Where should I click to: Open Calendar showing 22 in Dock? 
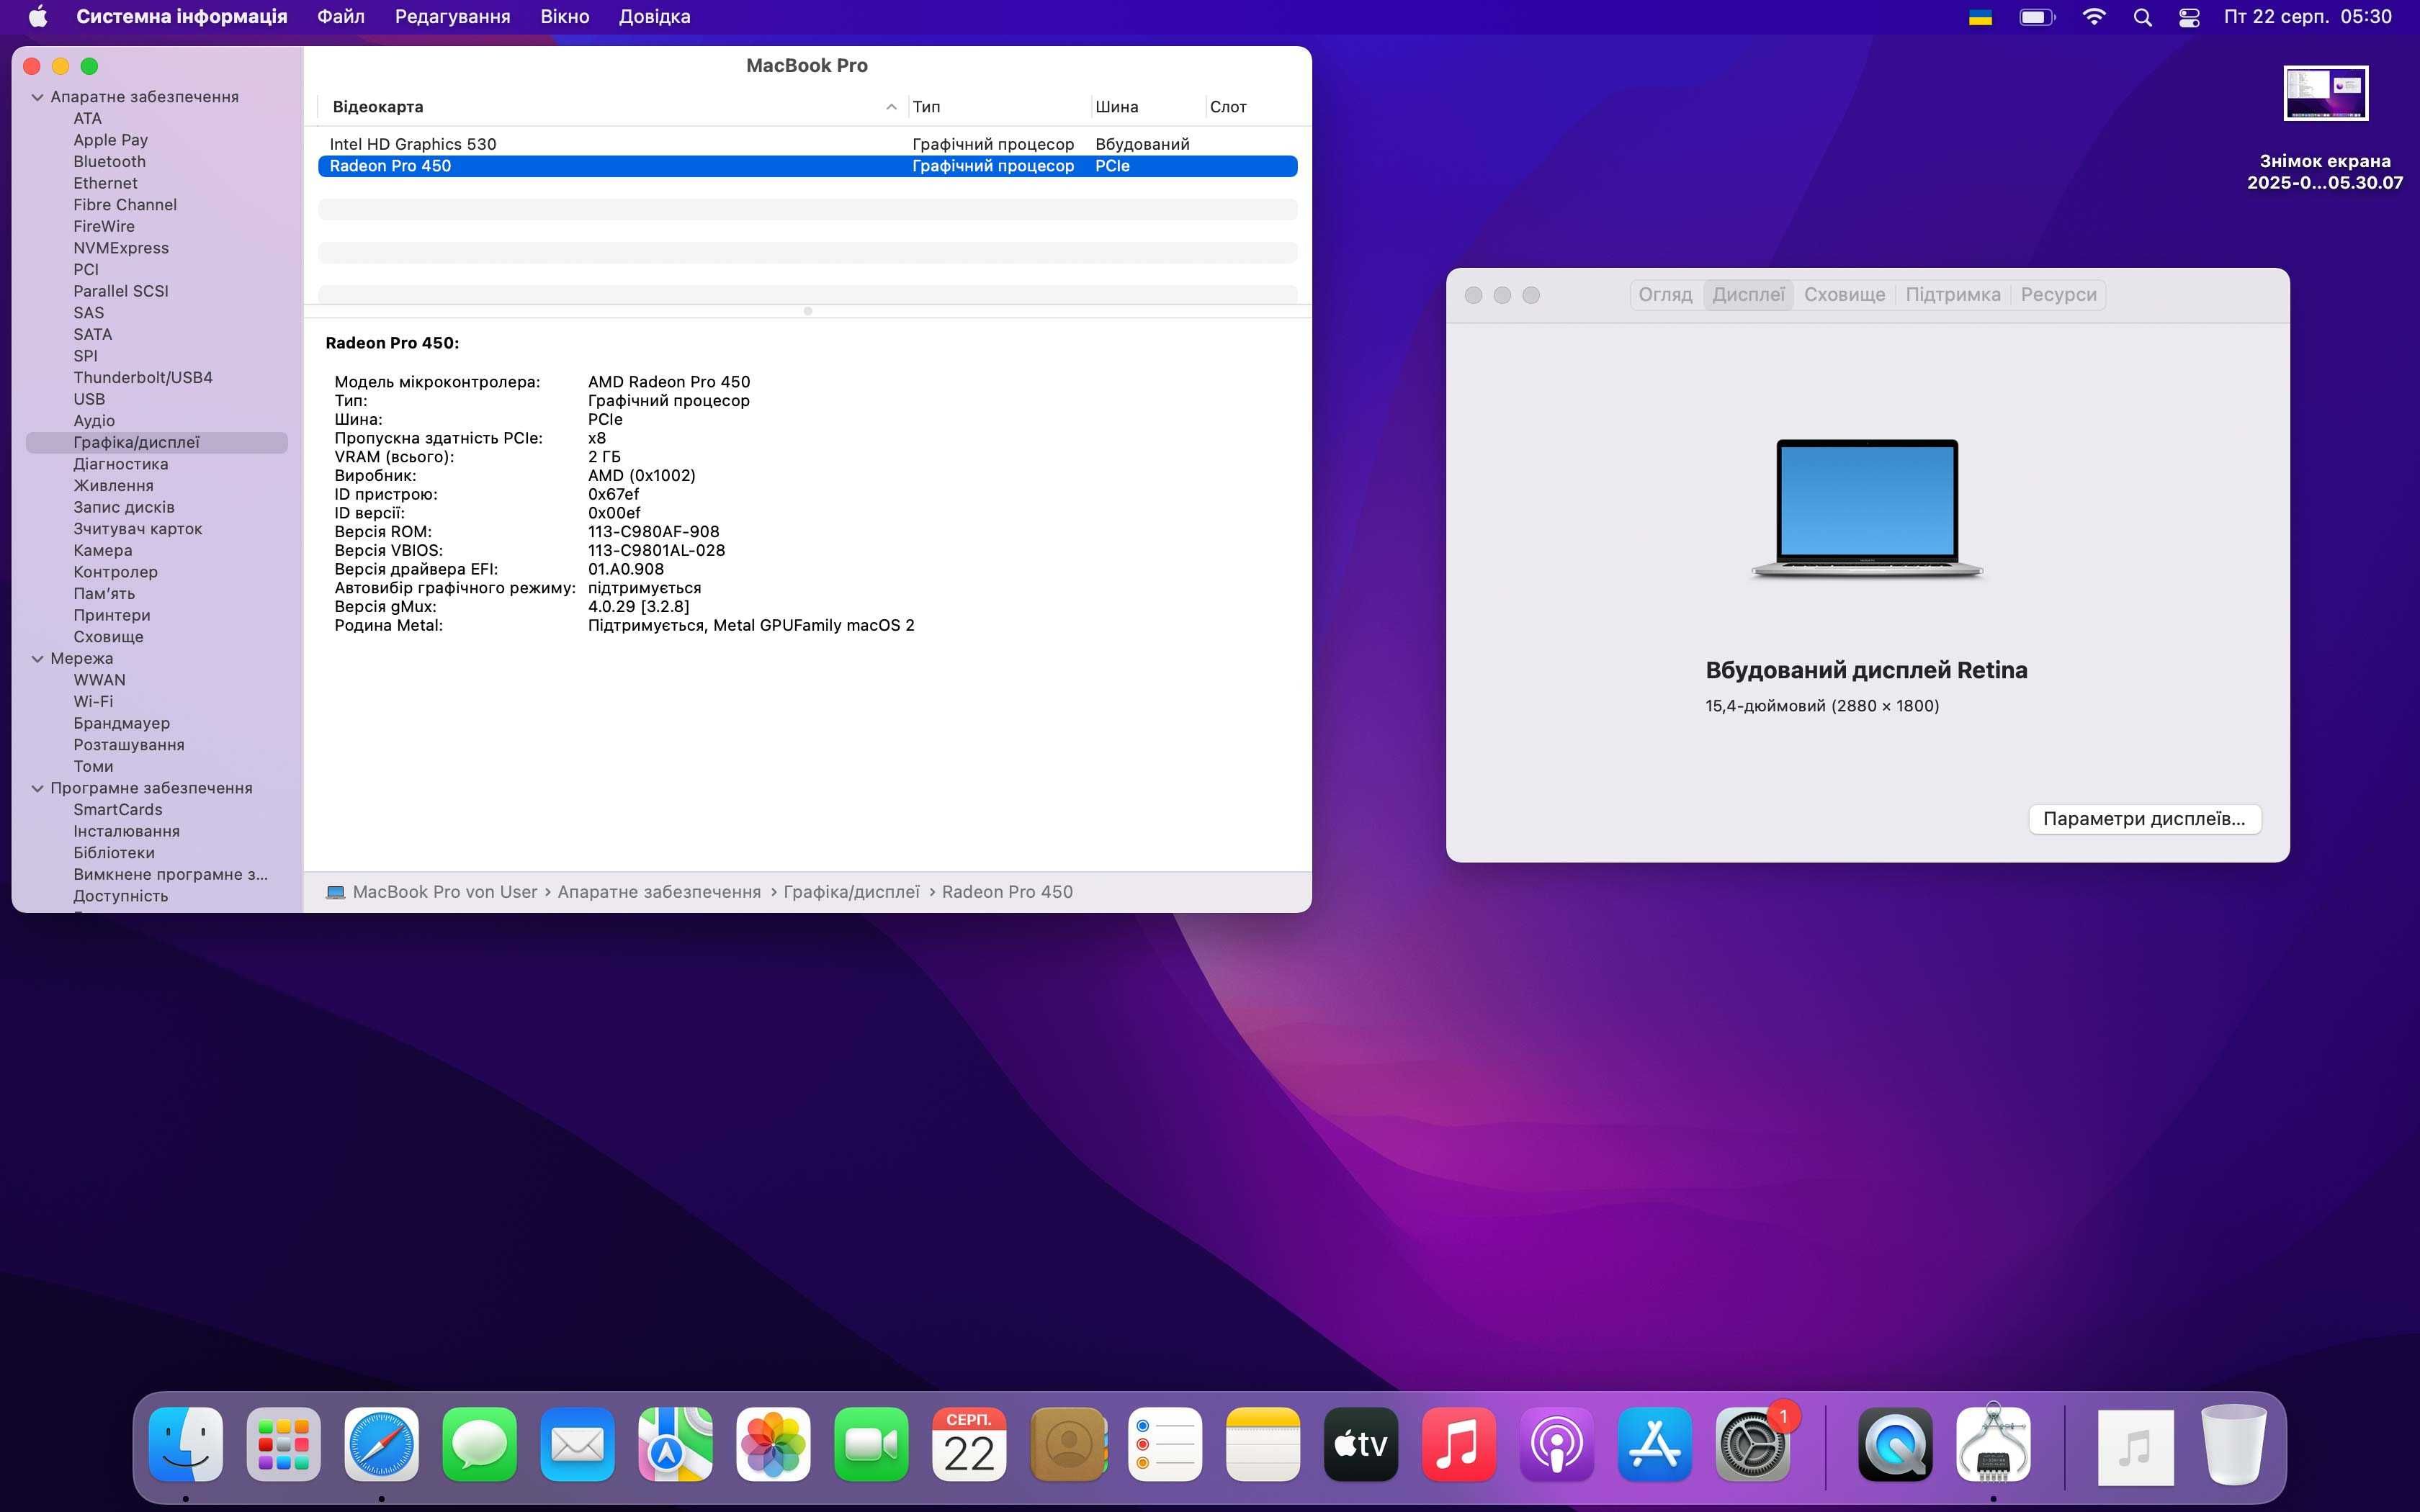[969, 1444]
